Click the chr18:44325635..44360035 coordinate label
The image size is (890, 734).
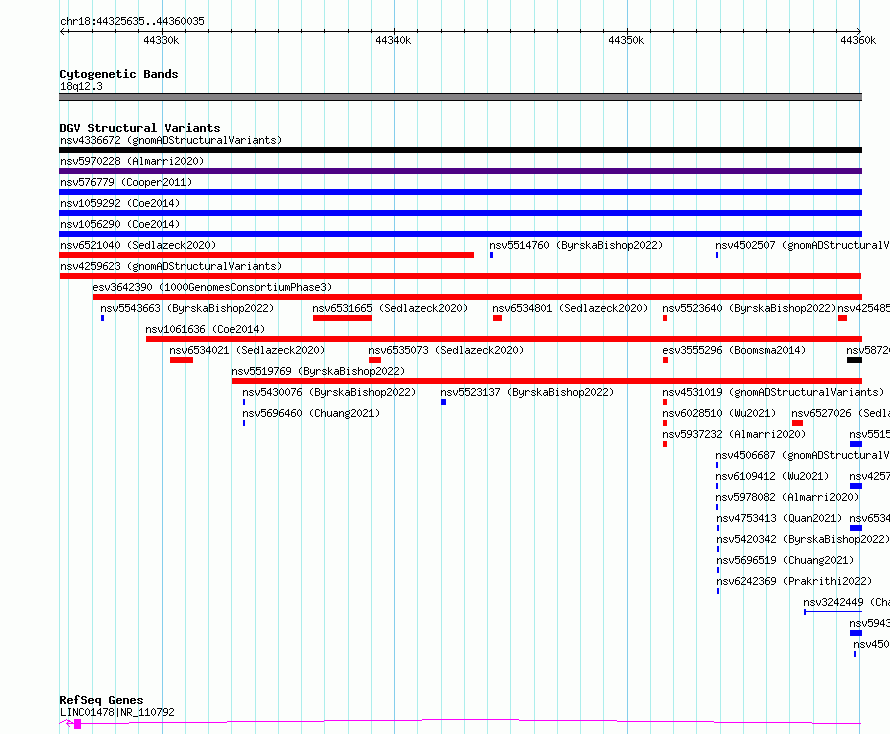coord(132,22)
